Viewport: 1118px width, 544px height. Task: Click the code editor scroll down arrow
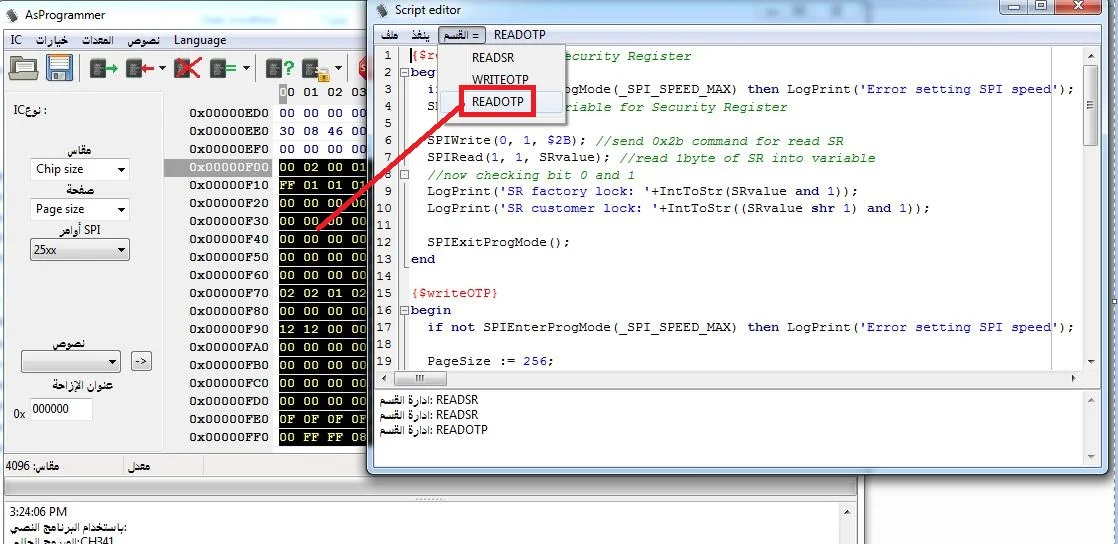click(x=1090, y=362)
